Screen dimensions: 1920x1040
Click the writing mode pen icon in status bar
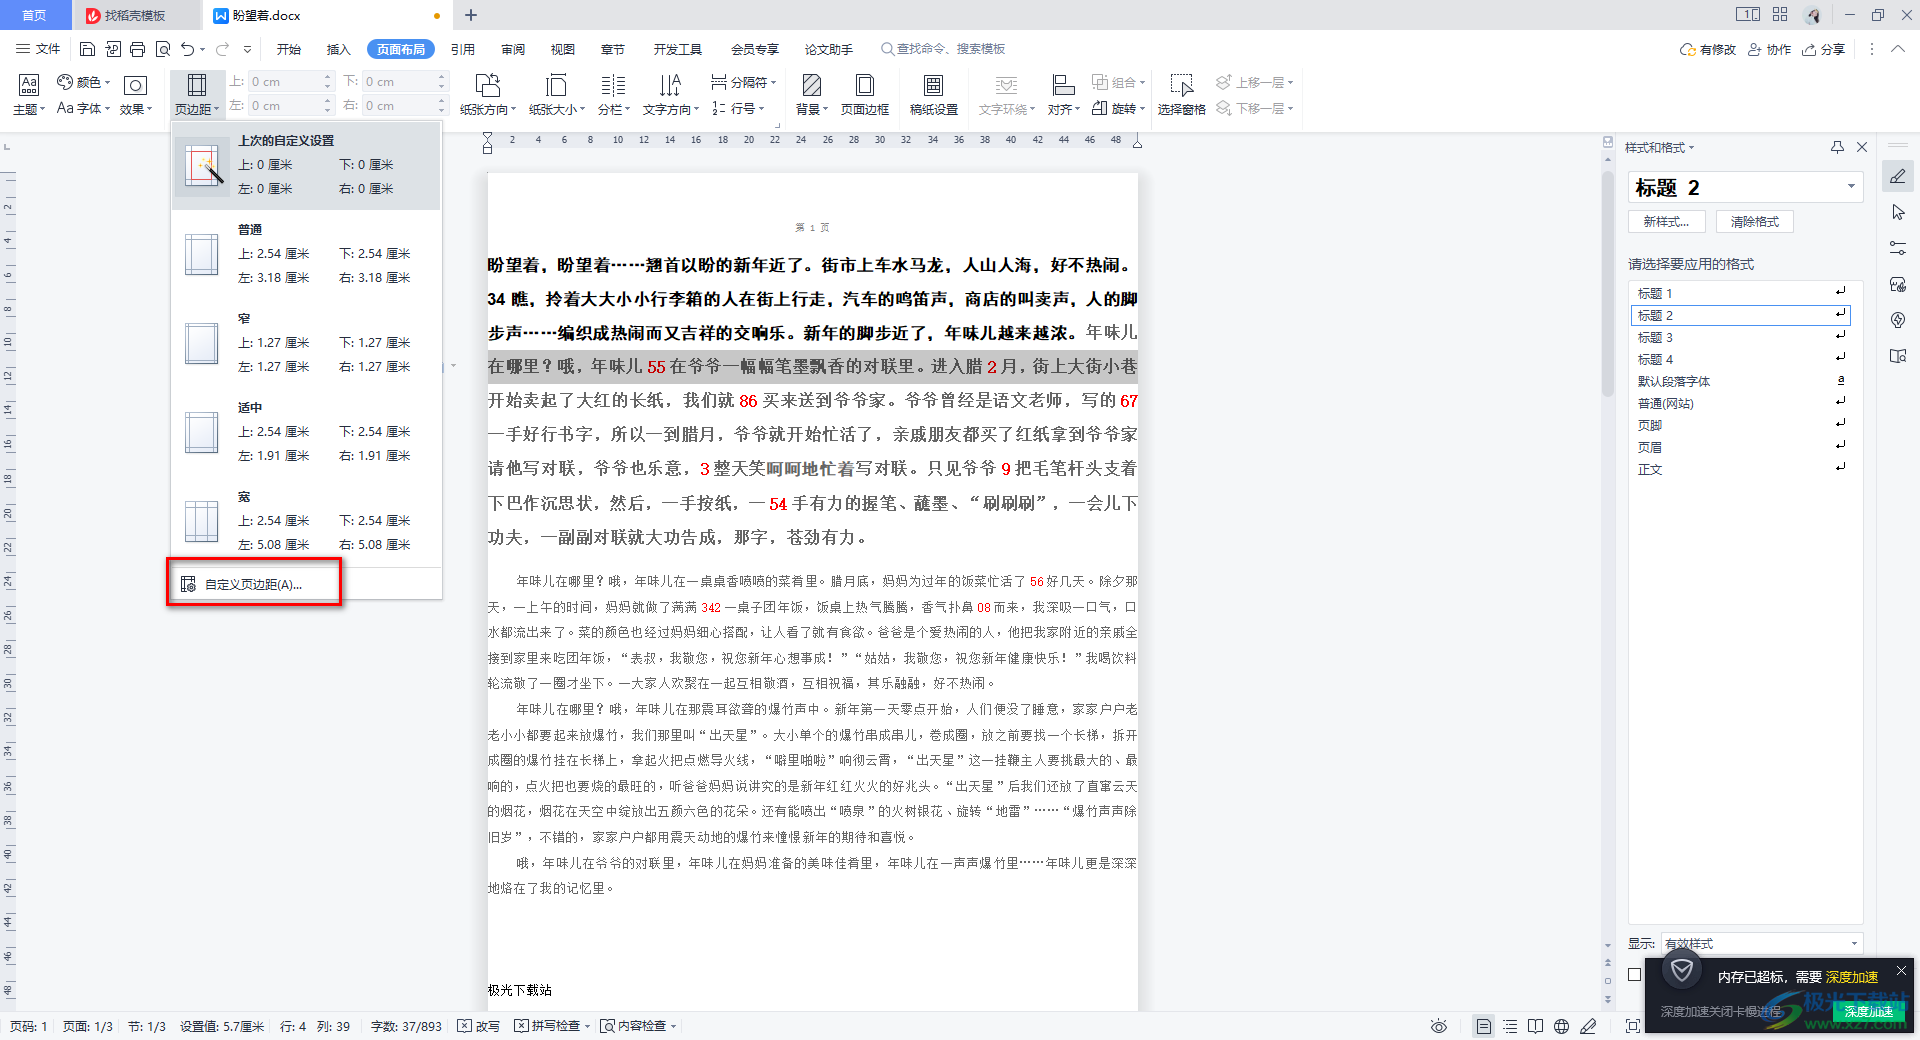tap(1588, 1026)
